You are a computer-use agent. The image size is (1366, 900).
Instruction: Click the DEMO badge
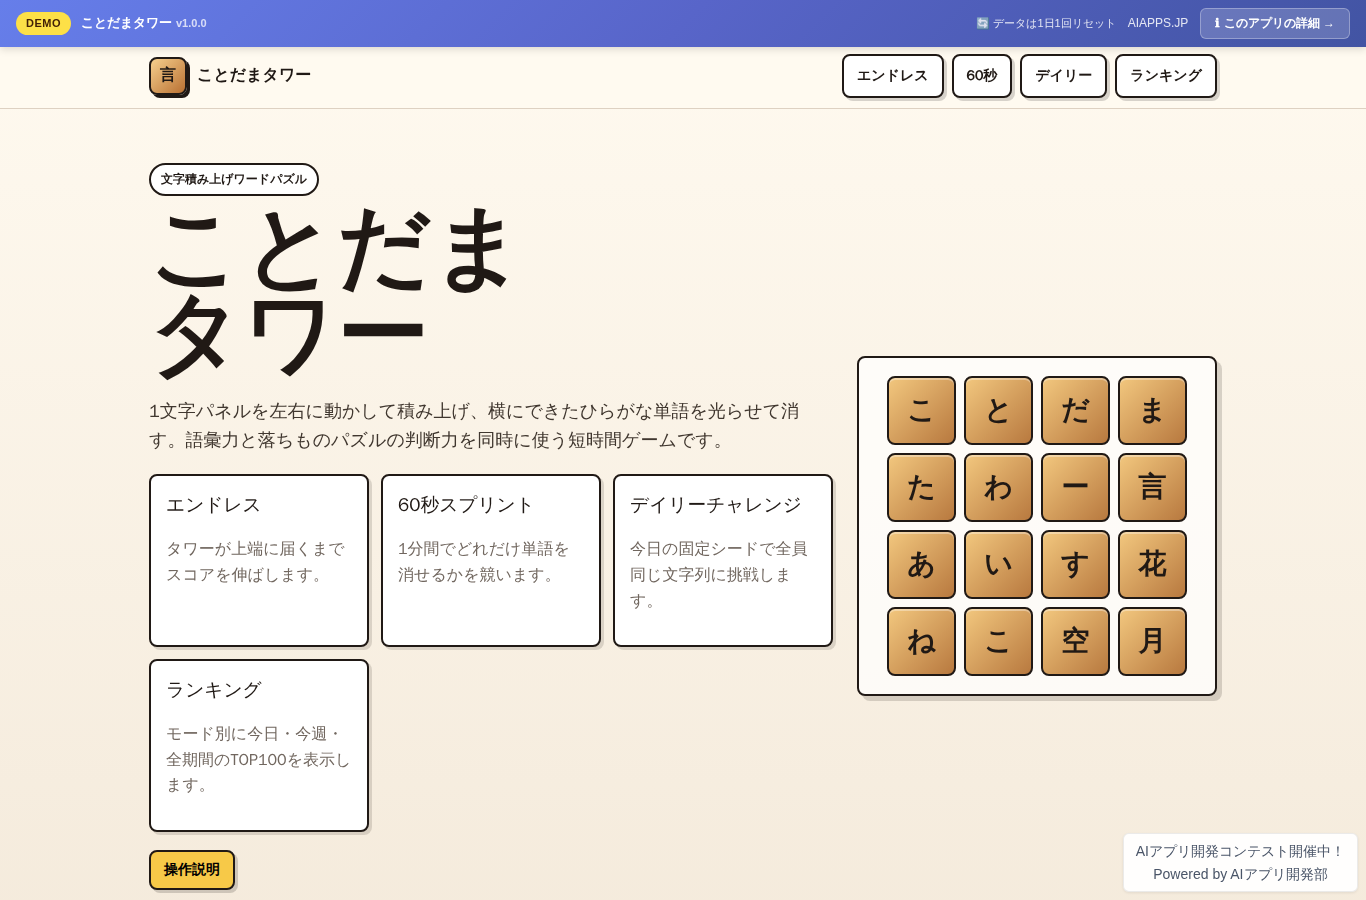coord(43,23)
